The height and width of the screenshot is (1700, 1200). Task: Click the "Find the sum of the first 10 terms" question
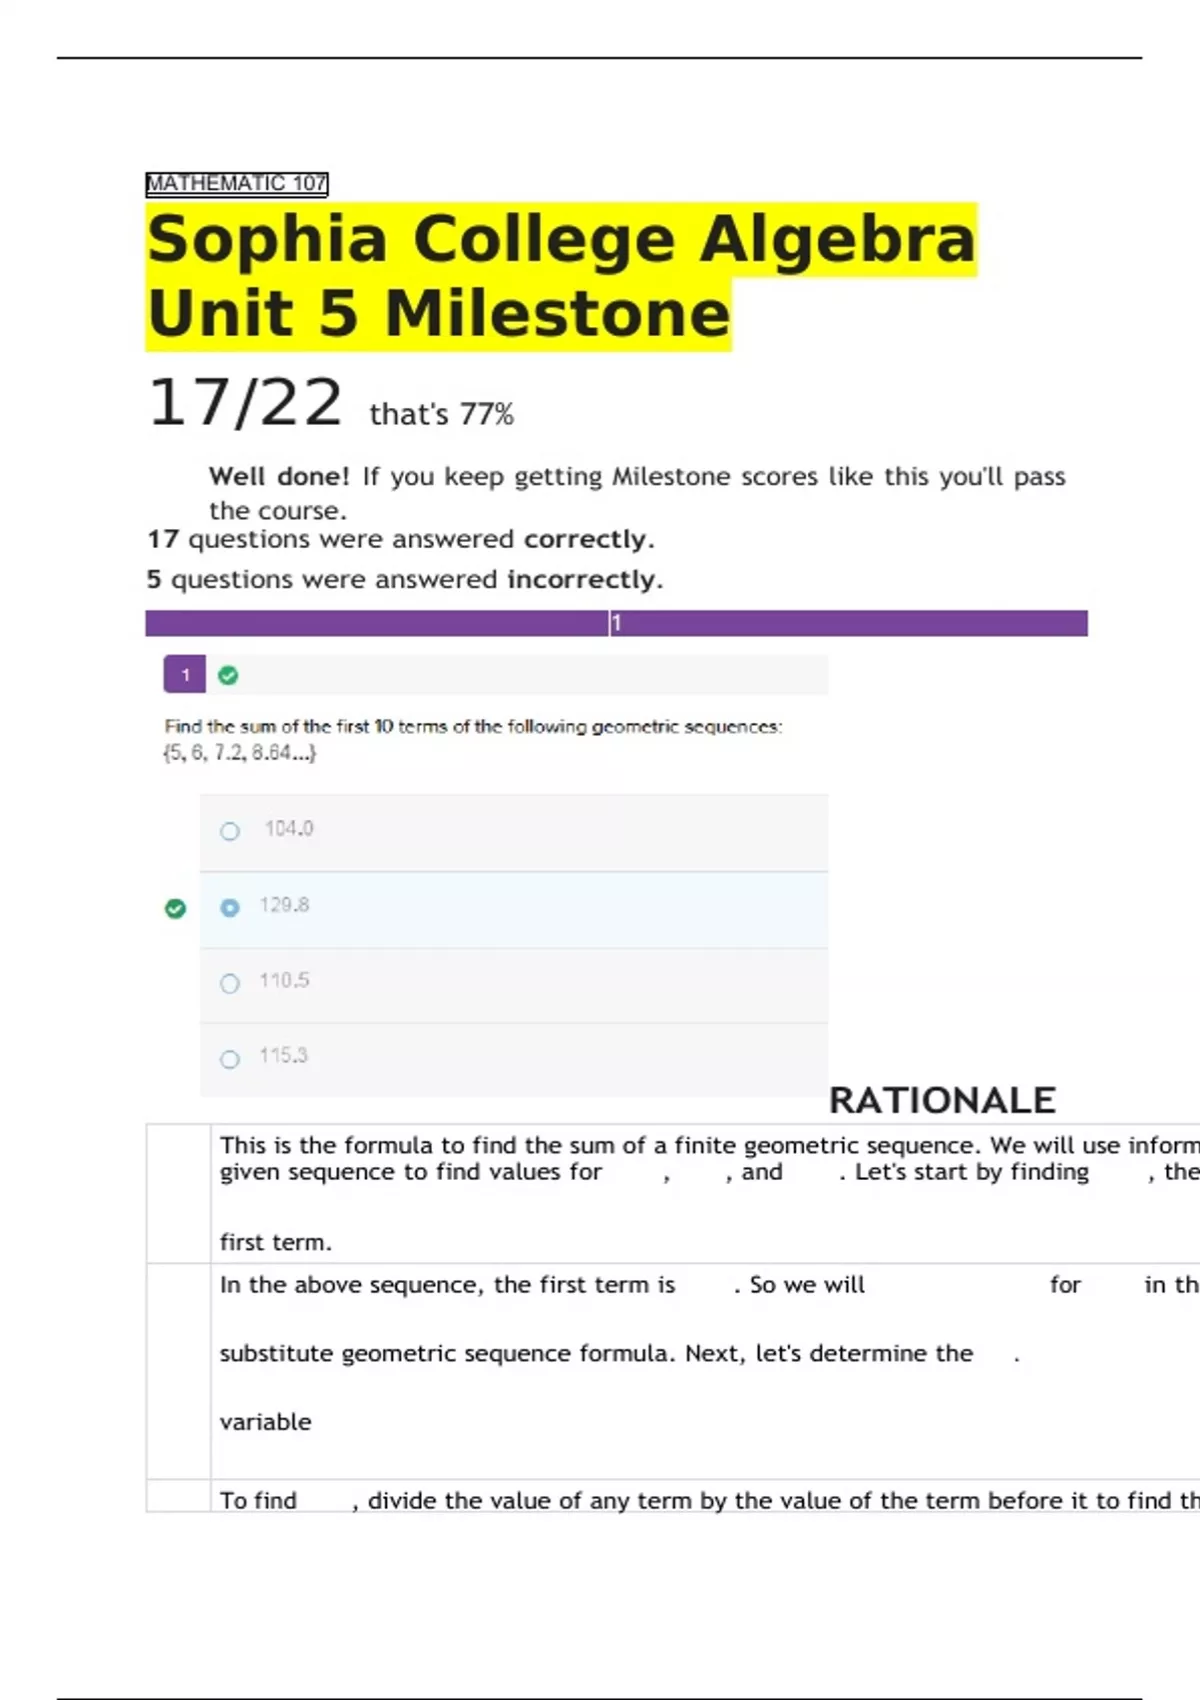pyautogui.click(x=473, y=727)
